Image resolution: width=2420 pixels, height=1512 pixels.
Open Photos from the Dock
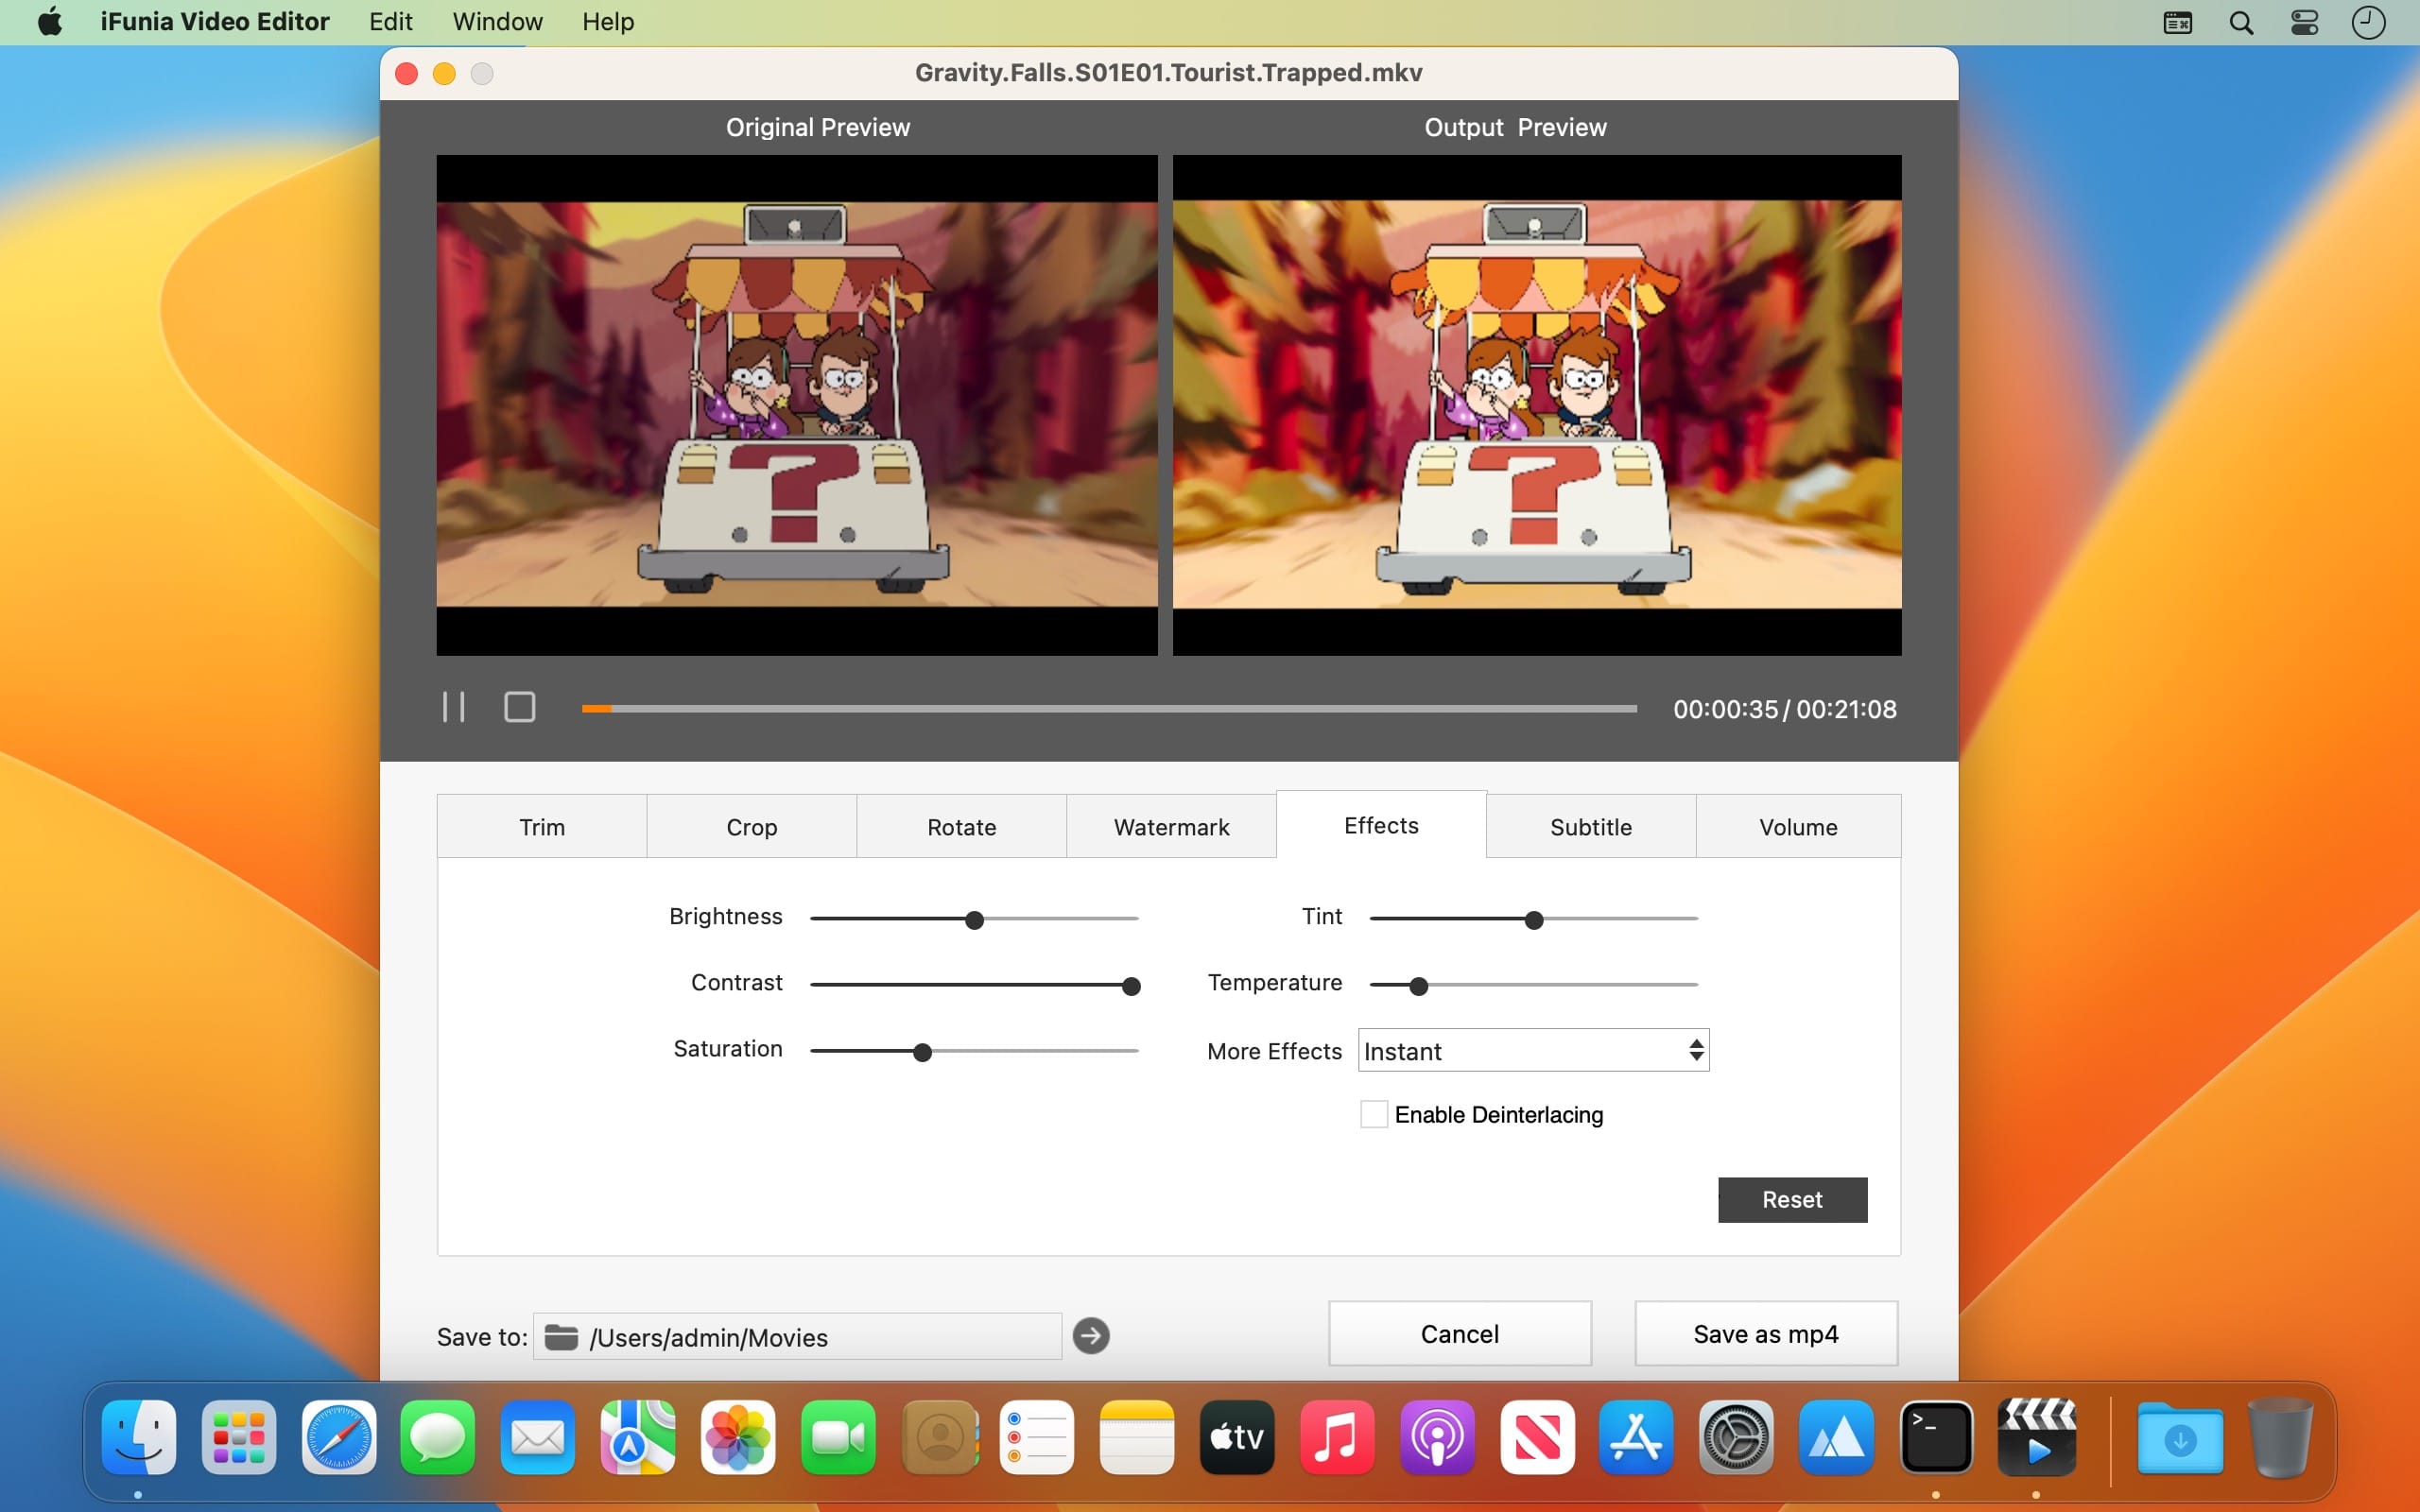tap(738, 1437)
